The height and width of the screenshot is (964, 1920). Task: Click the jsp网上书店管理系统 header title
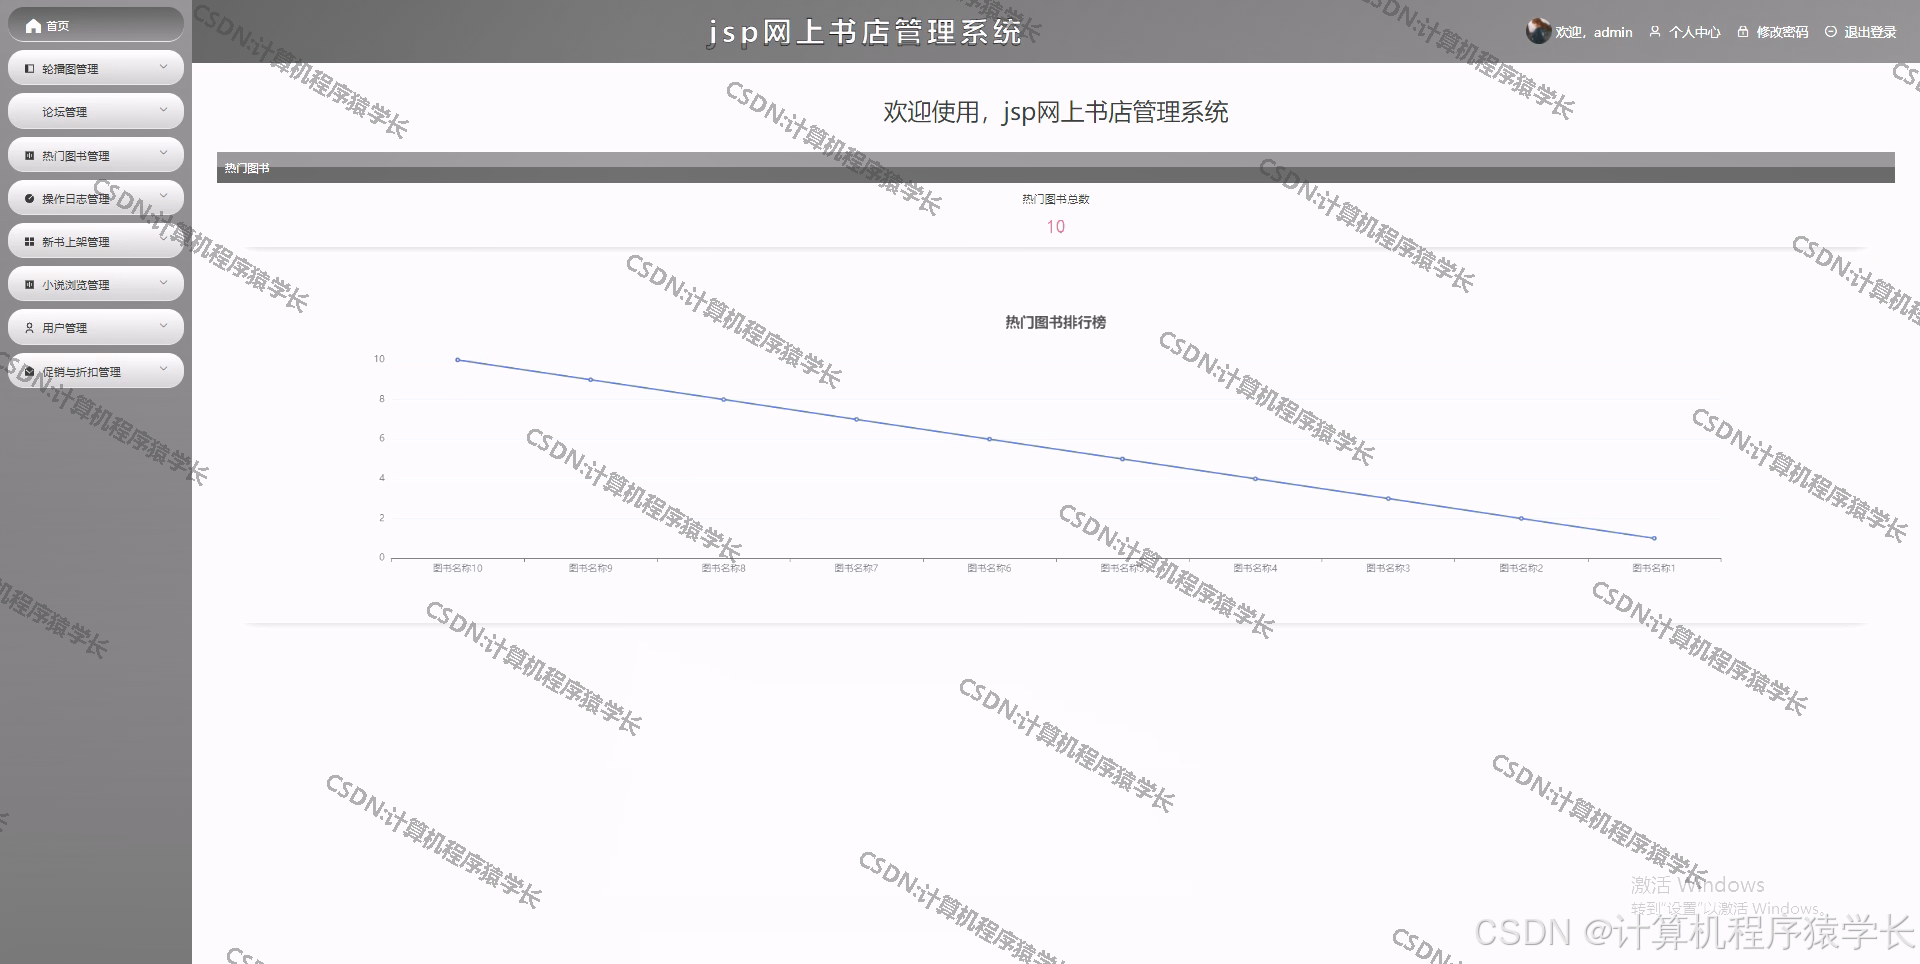(x=865, y=32)
